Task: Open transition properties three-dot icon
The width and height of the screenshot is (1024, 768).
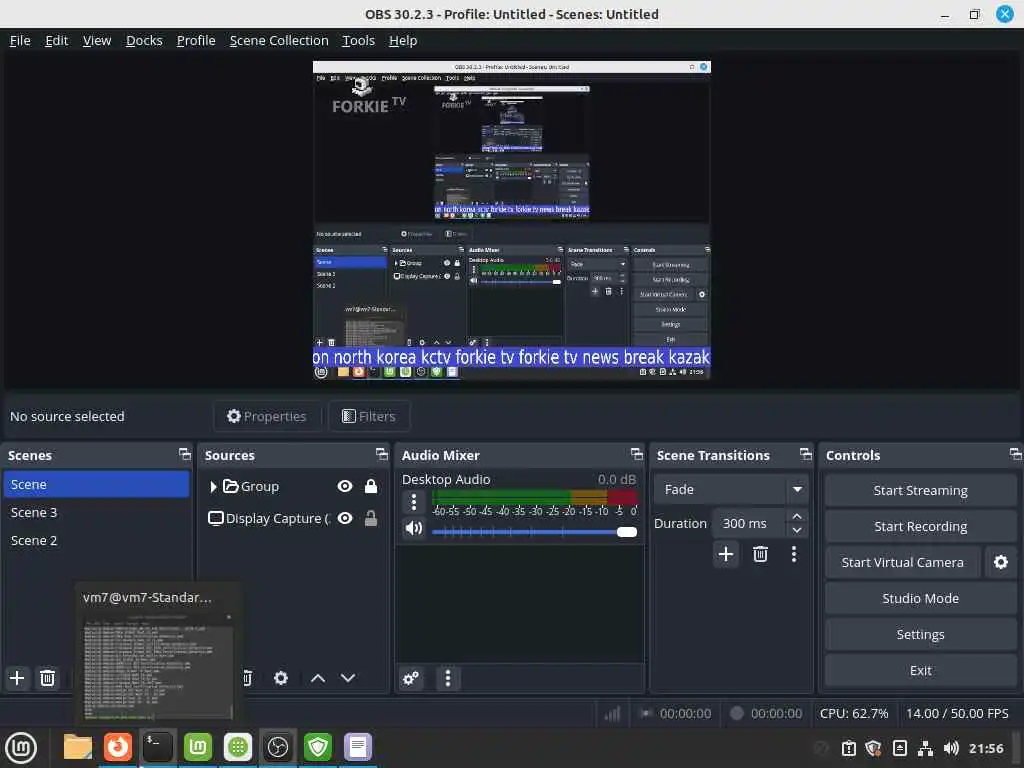Action: coord(793,554)
